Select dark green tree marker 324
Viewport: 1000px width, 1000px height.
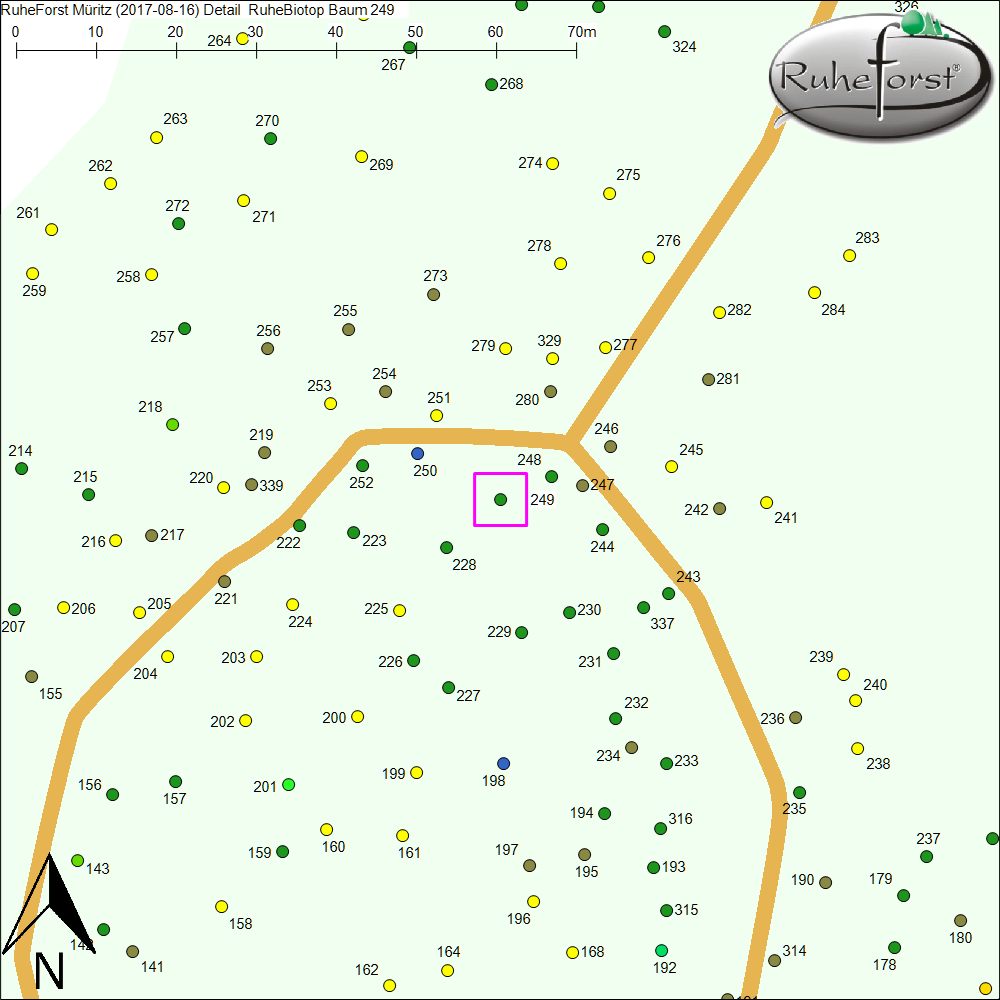pyautogui.click(x=664, y=31)
